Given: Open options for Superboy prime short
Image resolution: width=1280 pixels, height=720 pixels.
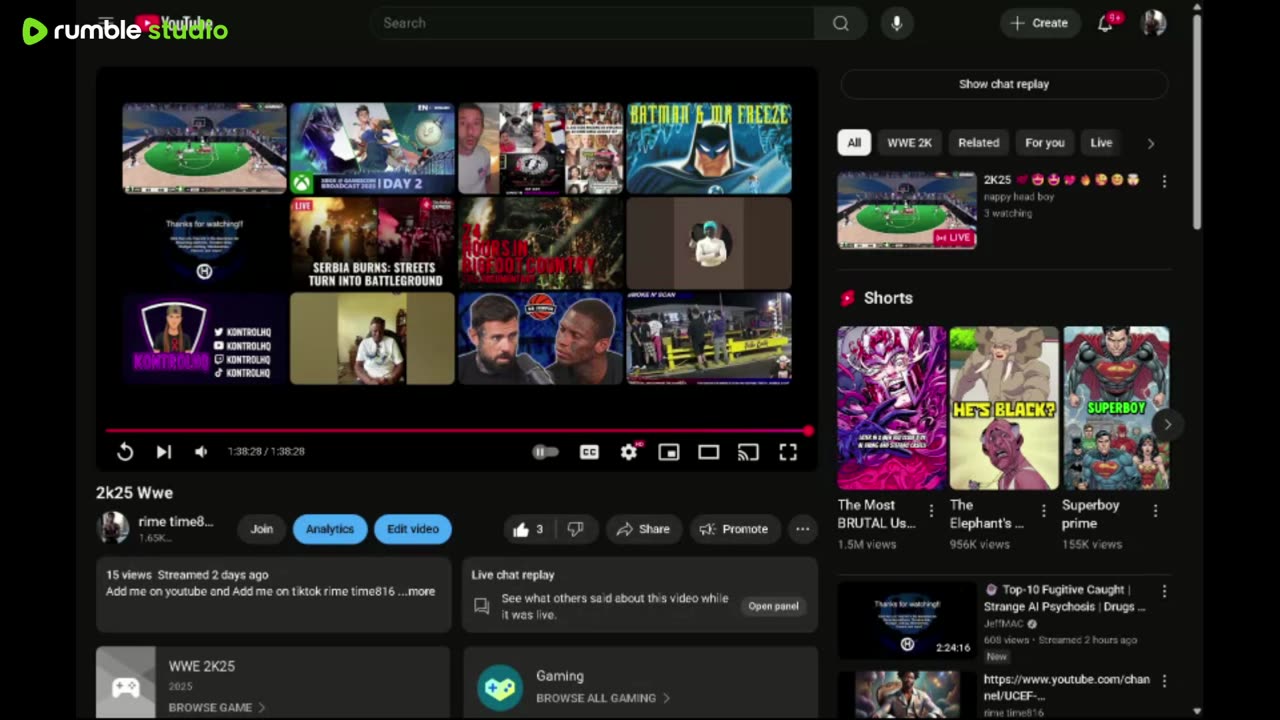Looking at the screenshot, I should pos(1156,511).
